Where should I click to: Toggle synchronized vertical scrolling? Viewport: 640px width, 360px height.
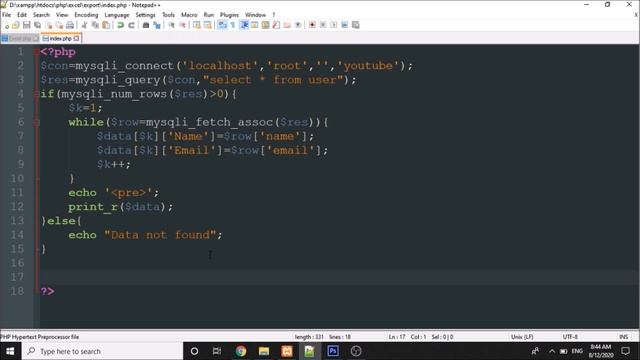tap(197, 25)
